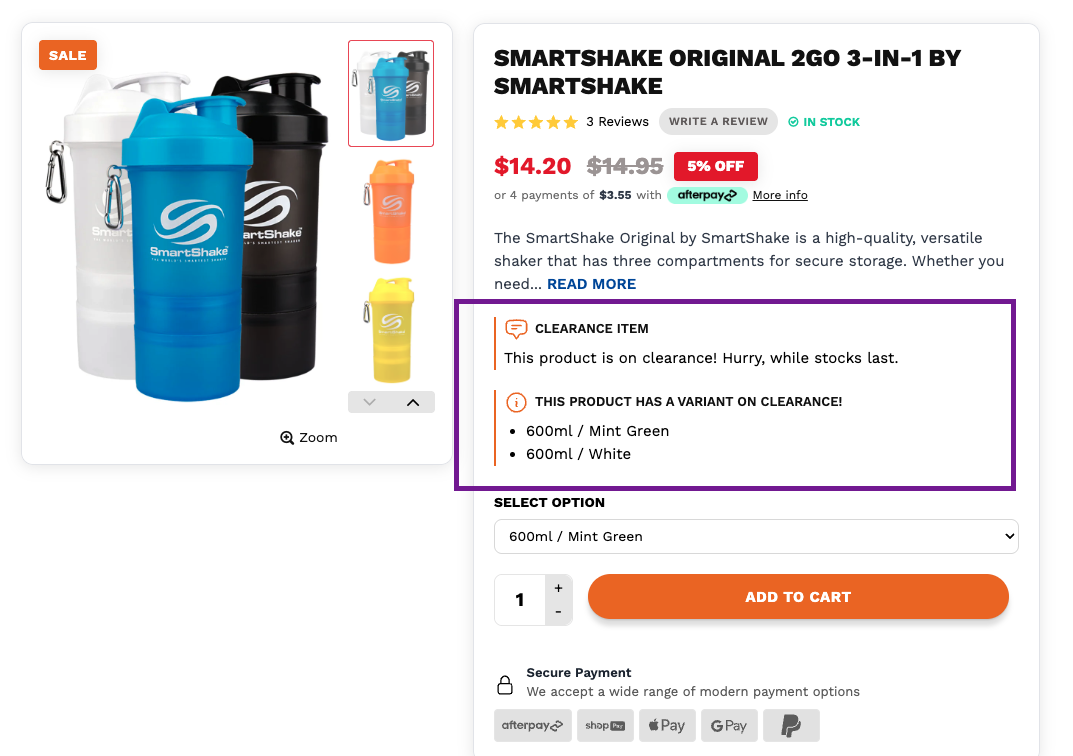Click the Google Pay payment icon
1073x756 pixels.
tap(729, 725)
